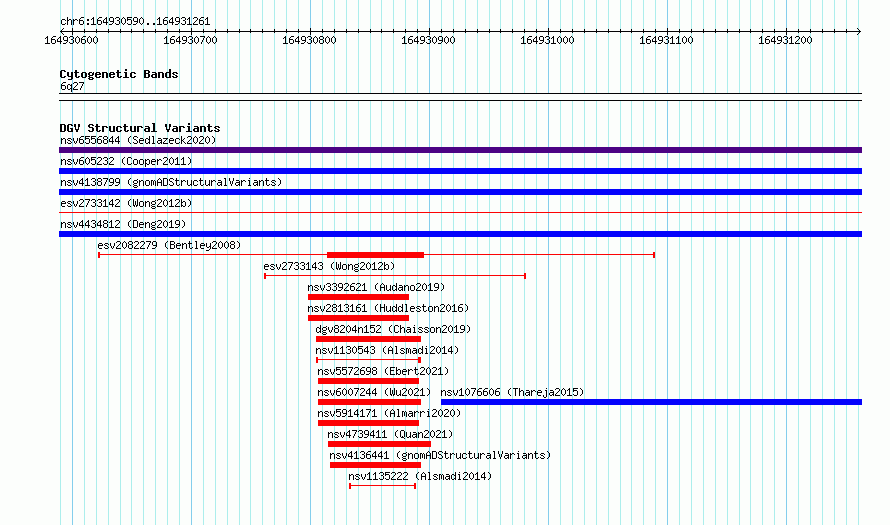
Task: Select the red nsv2813161 variant bar
Action: (x=358, y=318)
